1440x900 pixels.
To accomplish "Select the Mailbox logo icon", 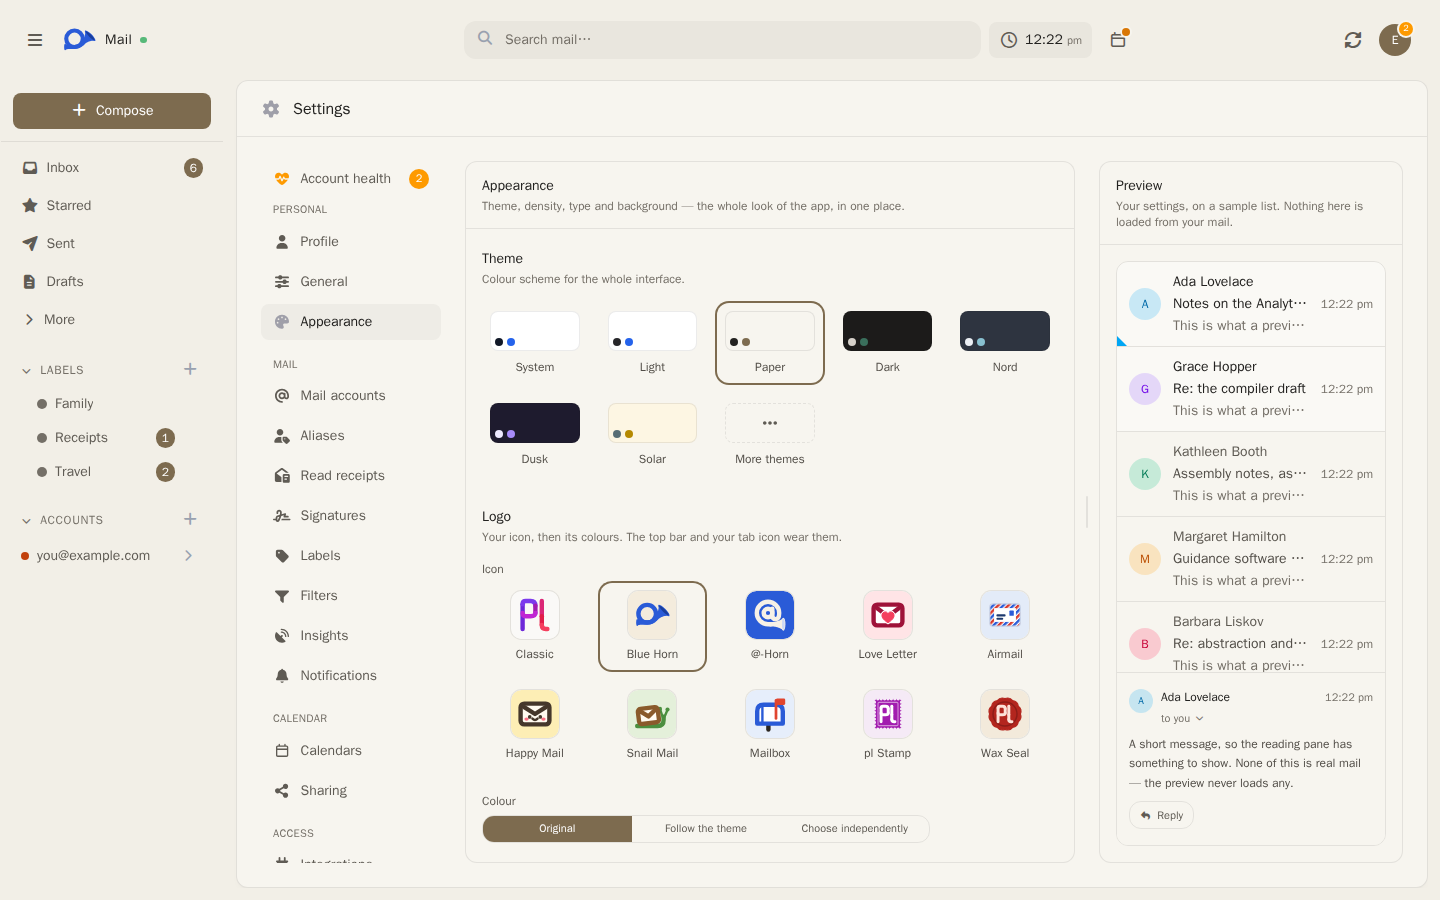I will [x=770, y=725].
